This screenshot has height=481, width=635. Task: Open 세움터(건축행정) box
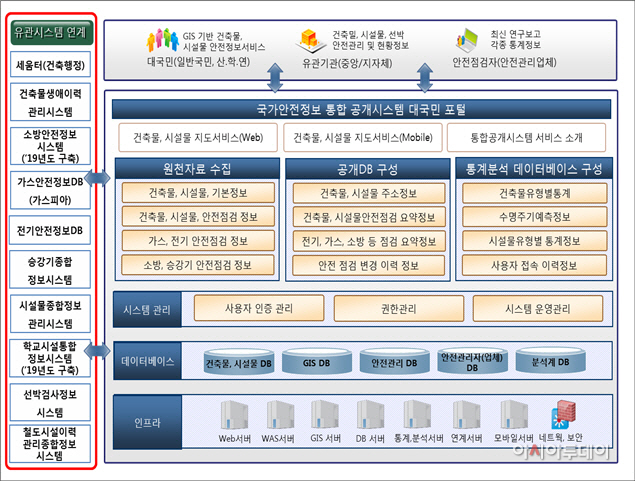(x=50, y=64)
